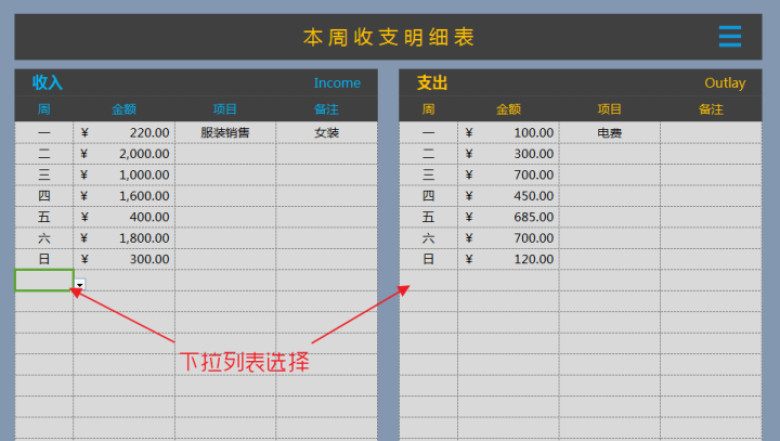Click the 本周收支明细表 title

tap(389, 37)
